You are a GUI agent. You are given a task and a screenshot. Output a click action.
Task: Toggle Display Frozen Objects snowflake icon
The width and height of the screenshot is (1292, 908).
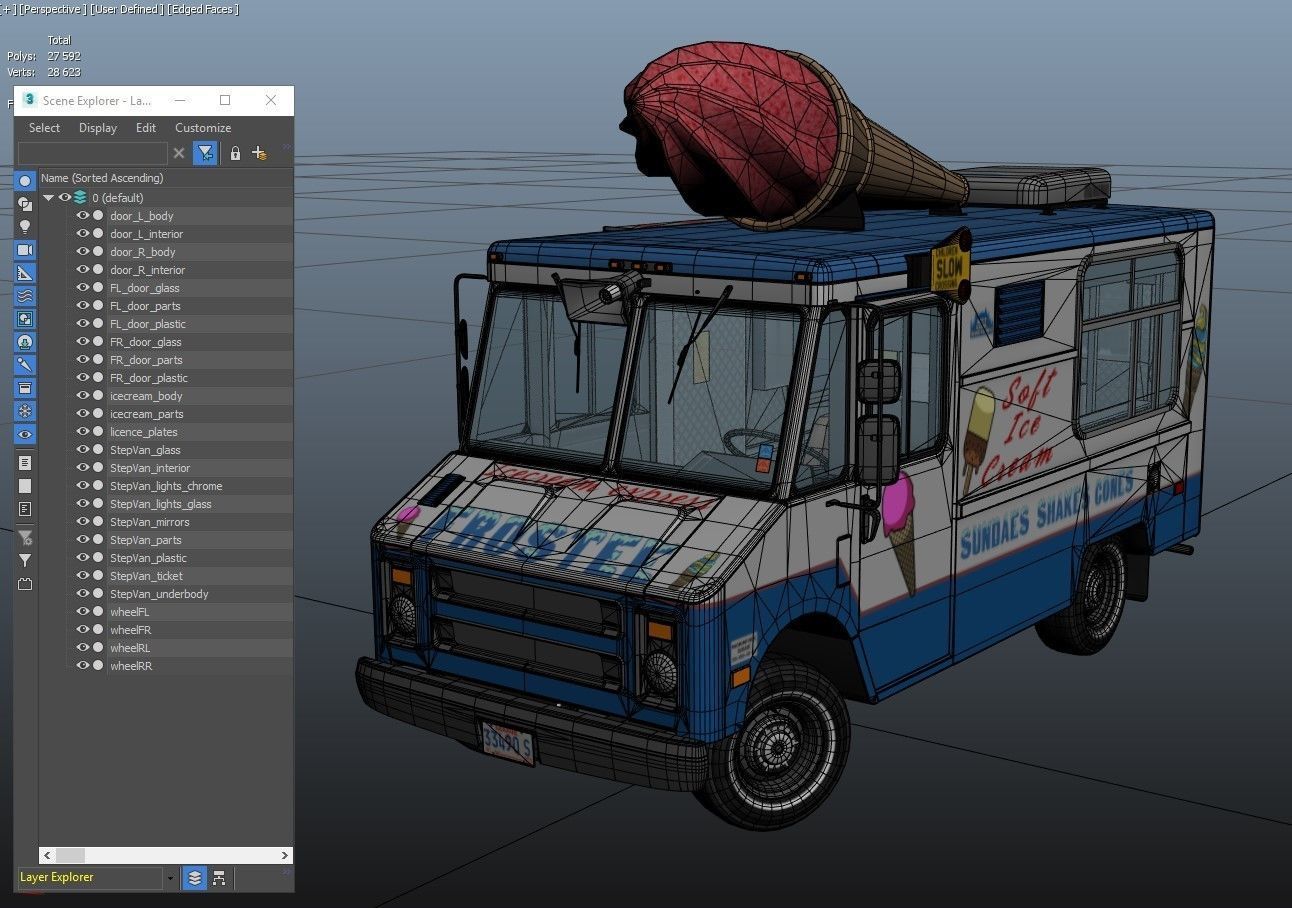pyautogui.click(x=25, y=411)
